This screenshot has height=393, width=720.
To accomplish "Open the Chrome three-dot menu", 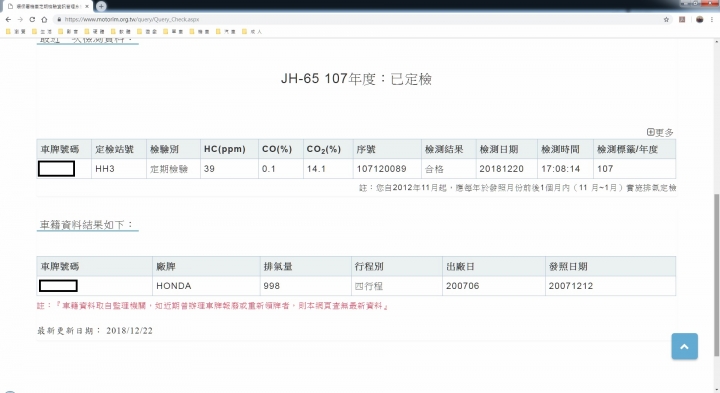I will 712,20.
